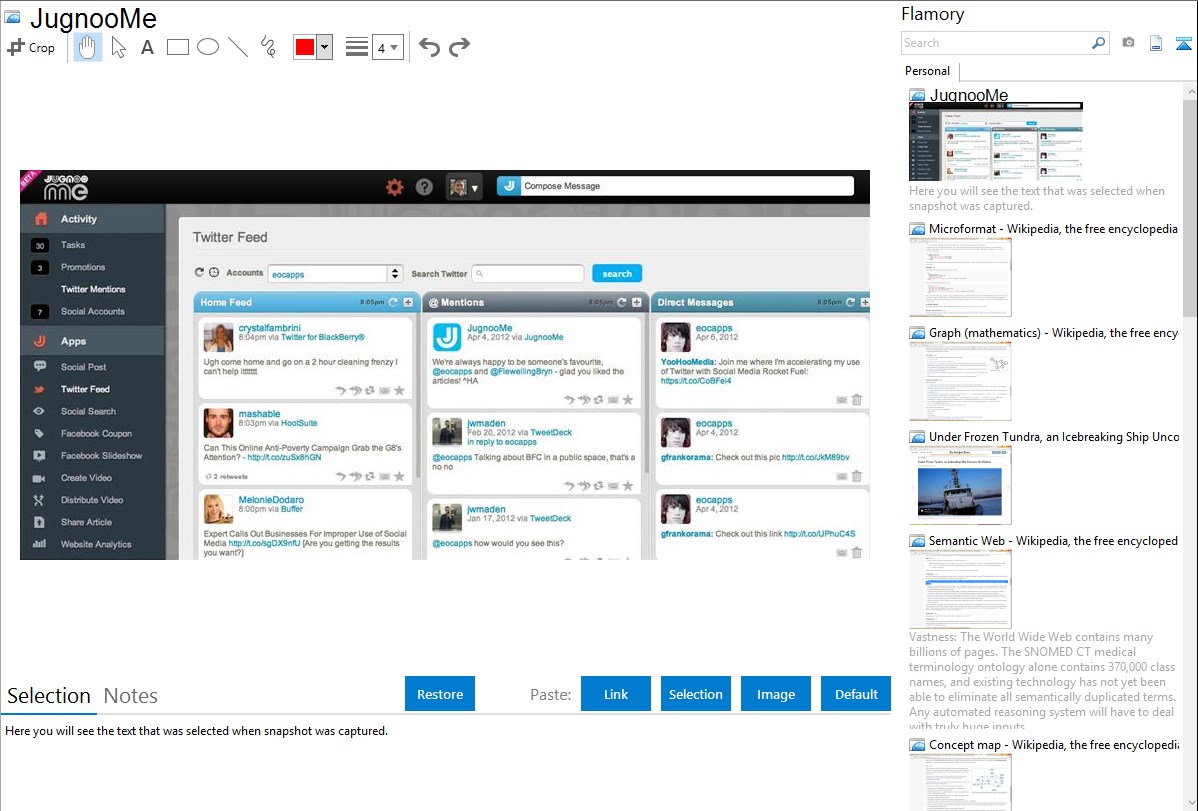The height and width of the screenshot is (811, 1198).
Task: Open Tasks in the JugnooMe sidebar
Action: (x=73, y=245)
